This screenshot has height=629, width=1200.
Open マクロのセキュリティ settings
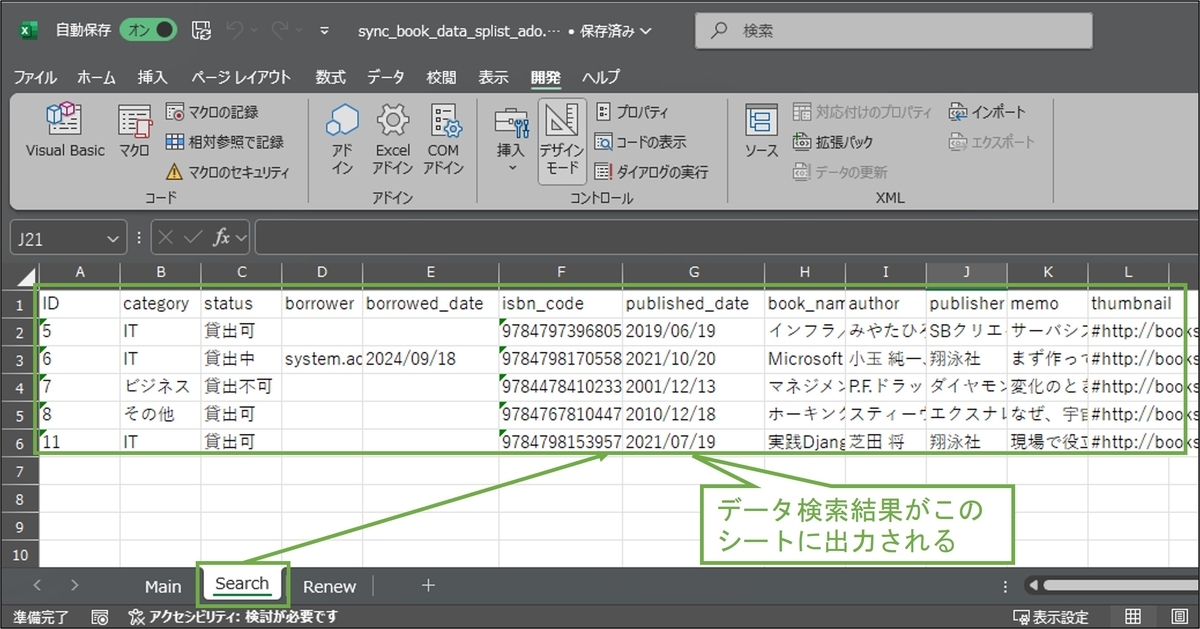click(x=227, y=172)
